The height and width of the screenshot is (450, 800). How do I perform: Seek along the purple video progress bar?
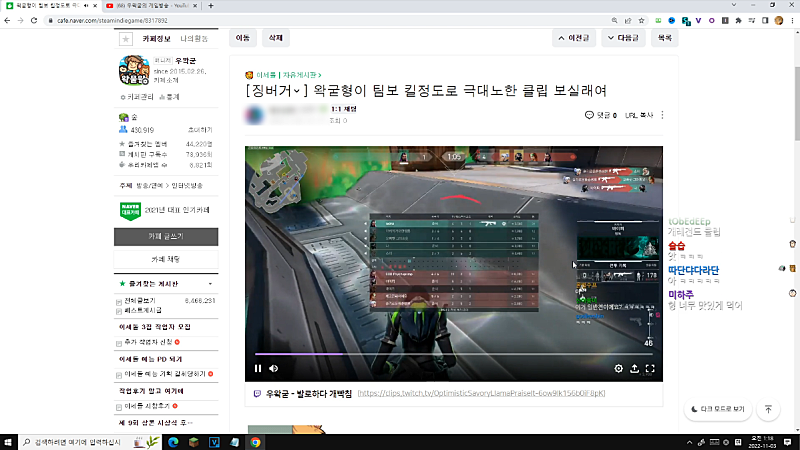point(454,354)
